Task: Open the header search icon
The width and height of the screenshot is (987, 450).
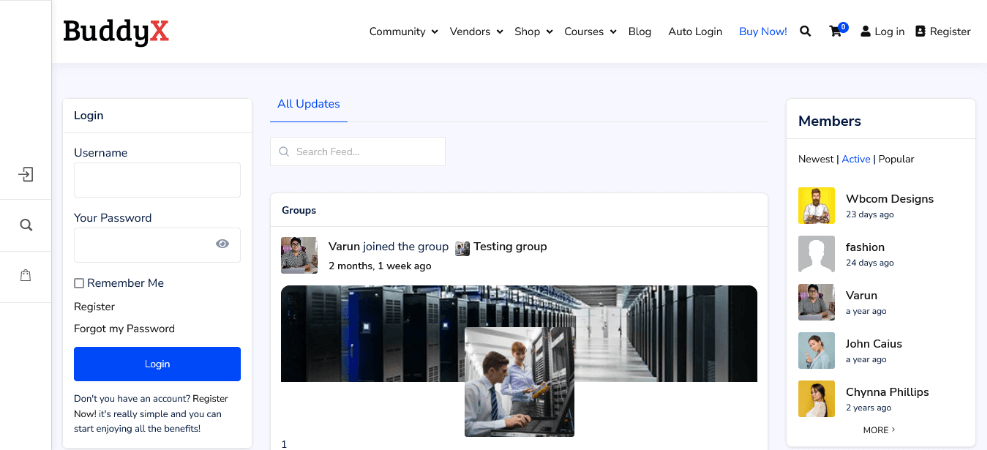Action: 805,31
